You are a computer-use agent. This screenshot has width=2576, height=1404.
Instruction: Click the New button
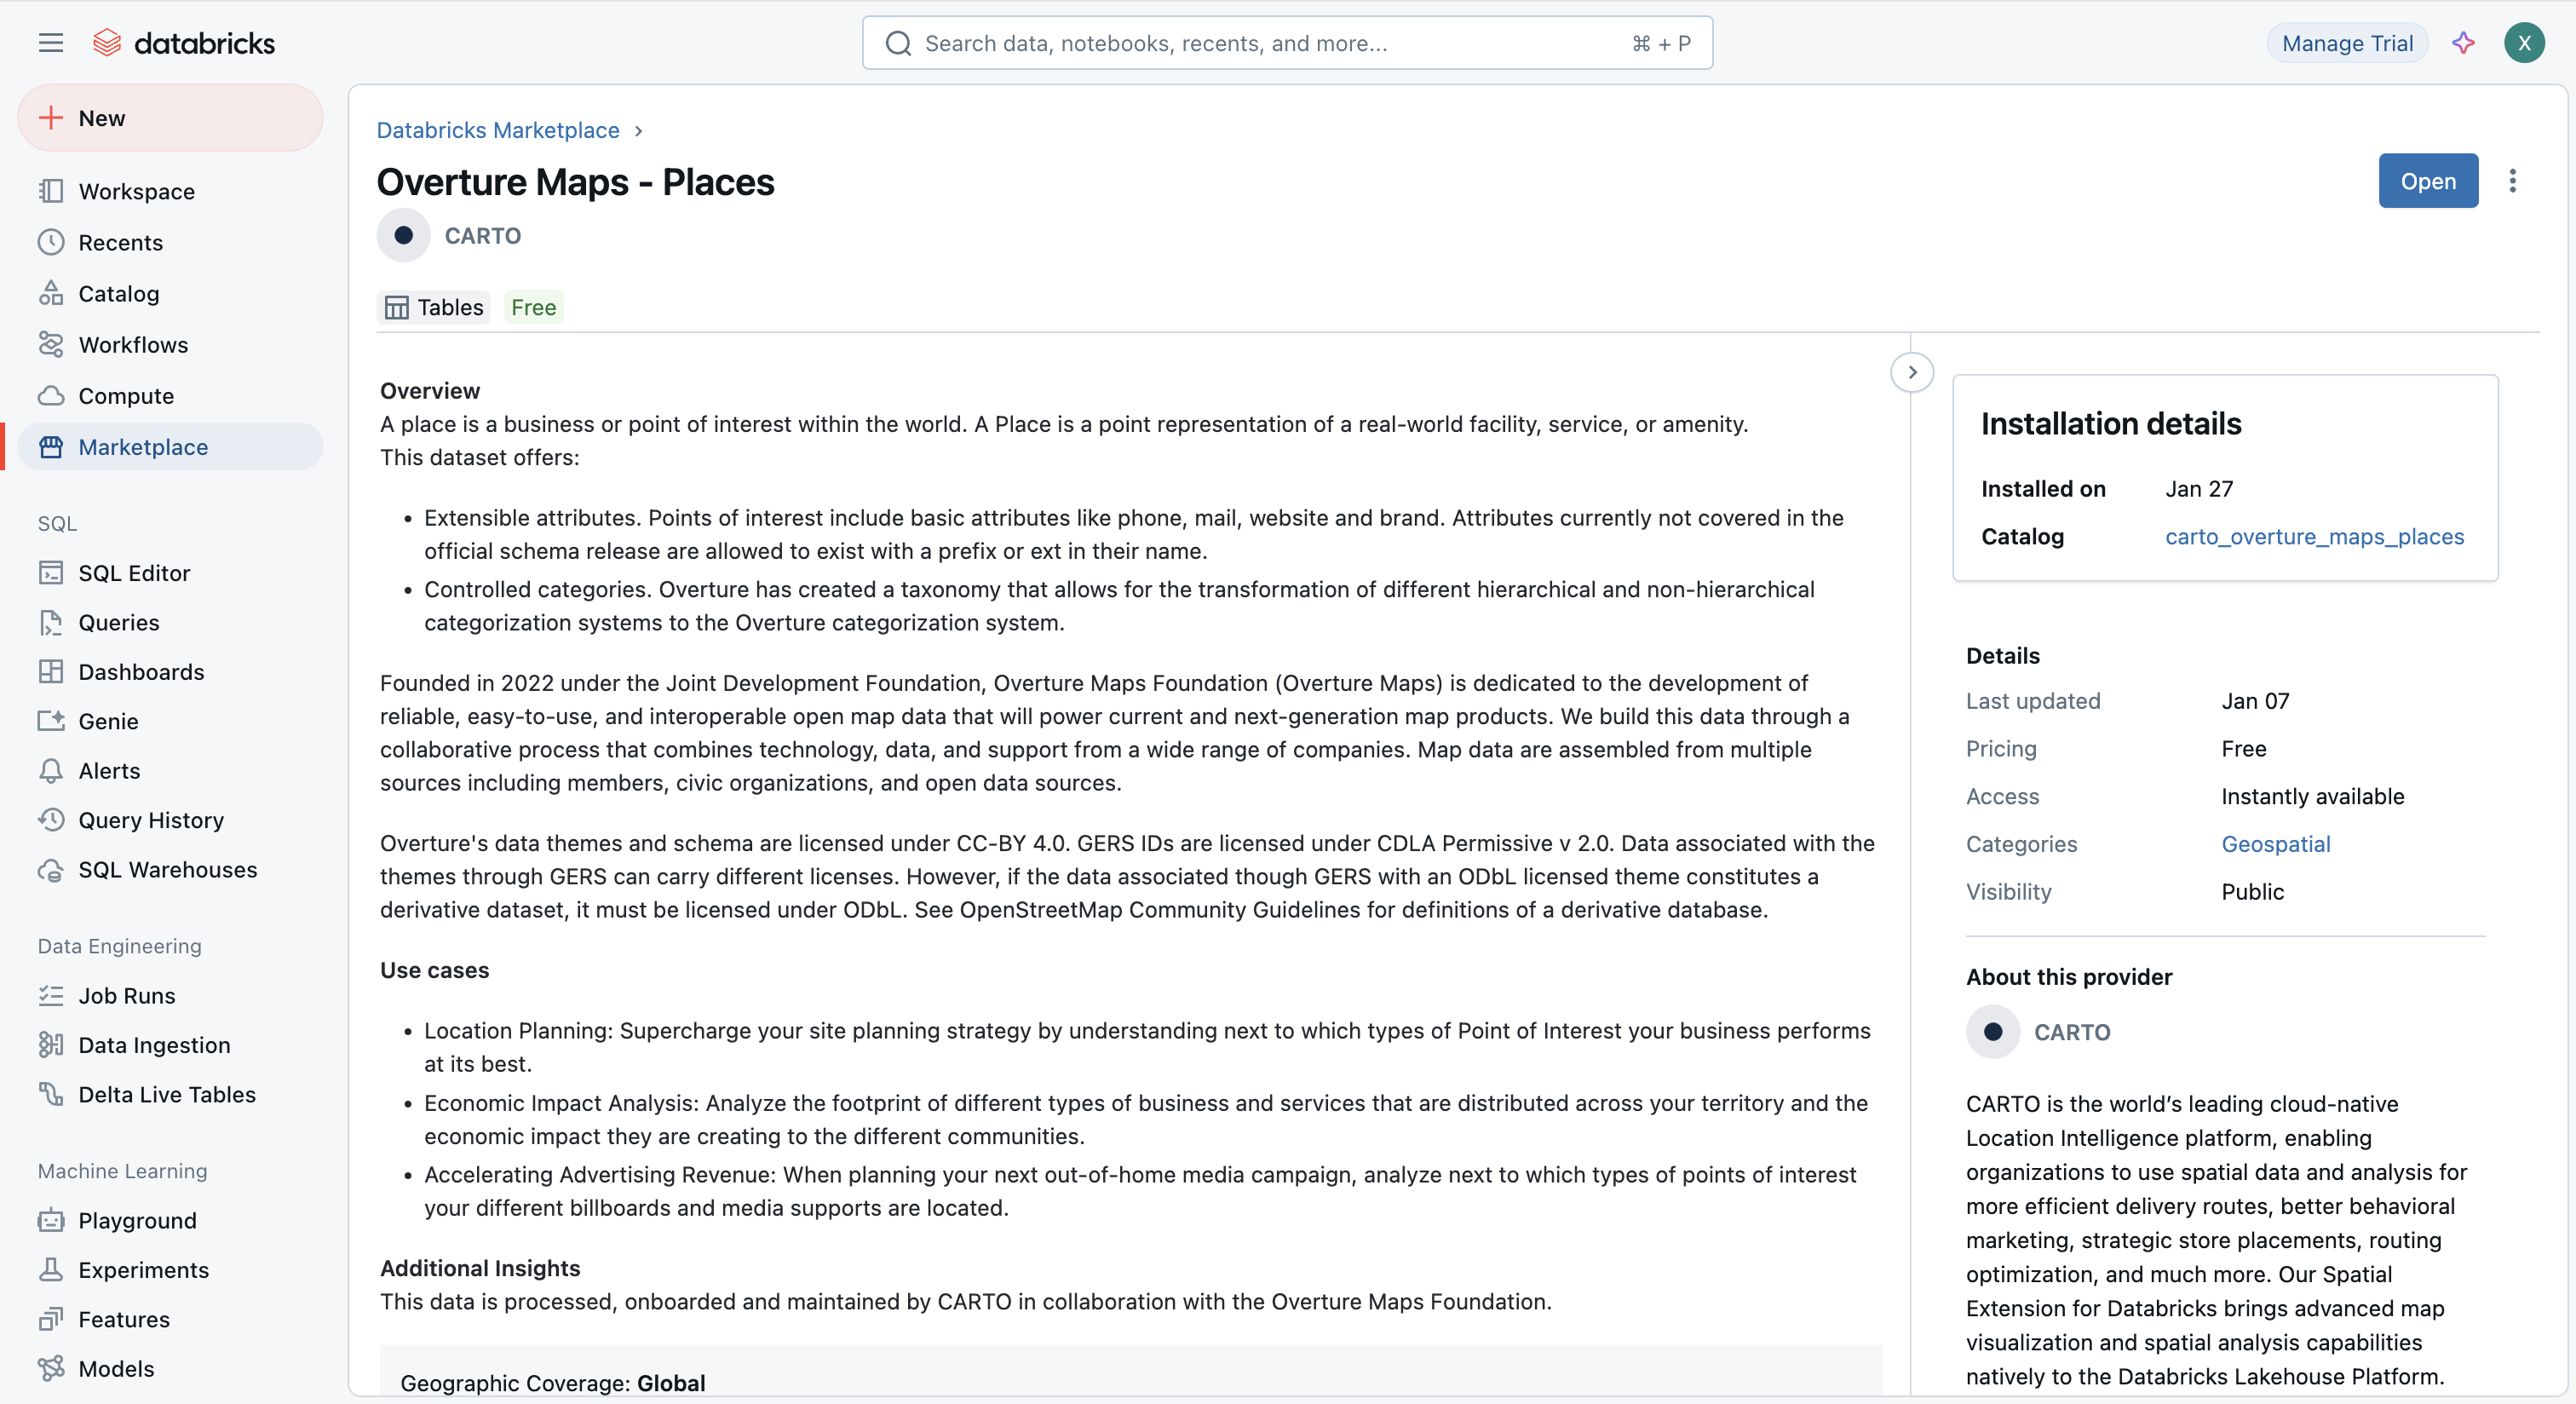coord(170,118)
